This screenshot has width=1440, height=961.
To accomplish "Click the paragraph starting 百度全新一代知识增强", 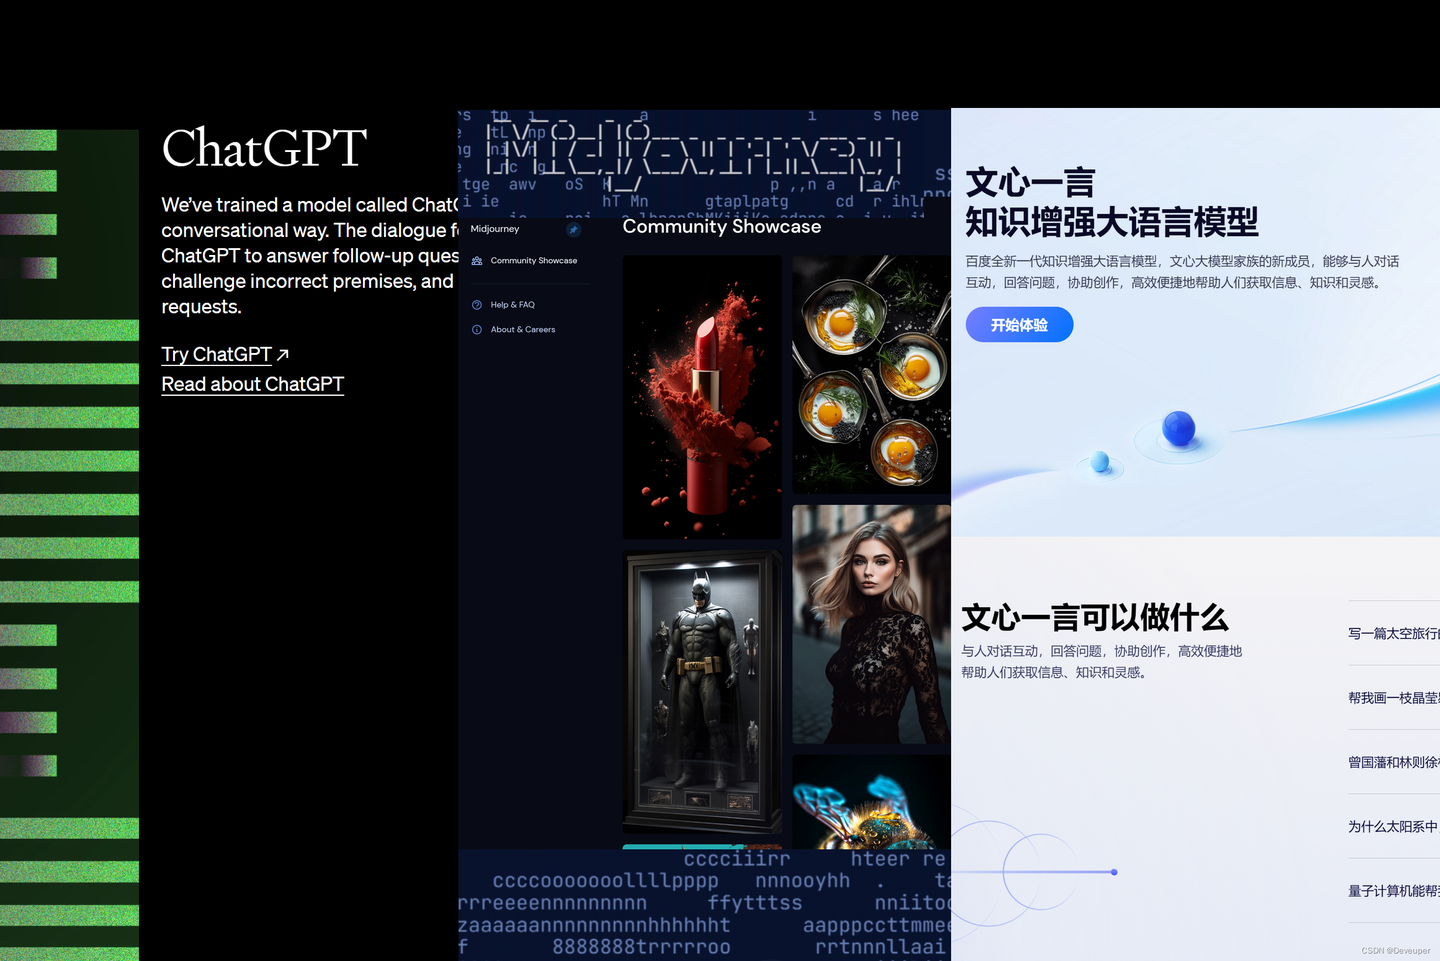I will tap(1182, 272).
